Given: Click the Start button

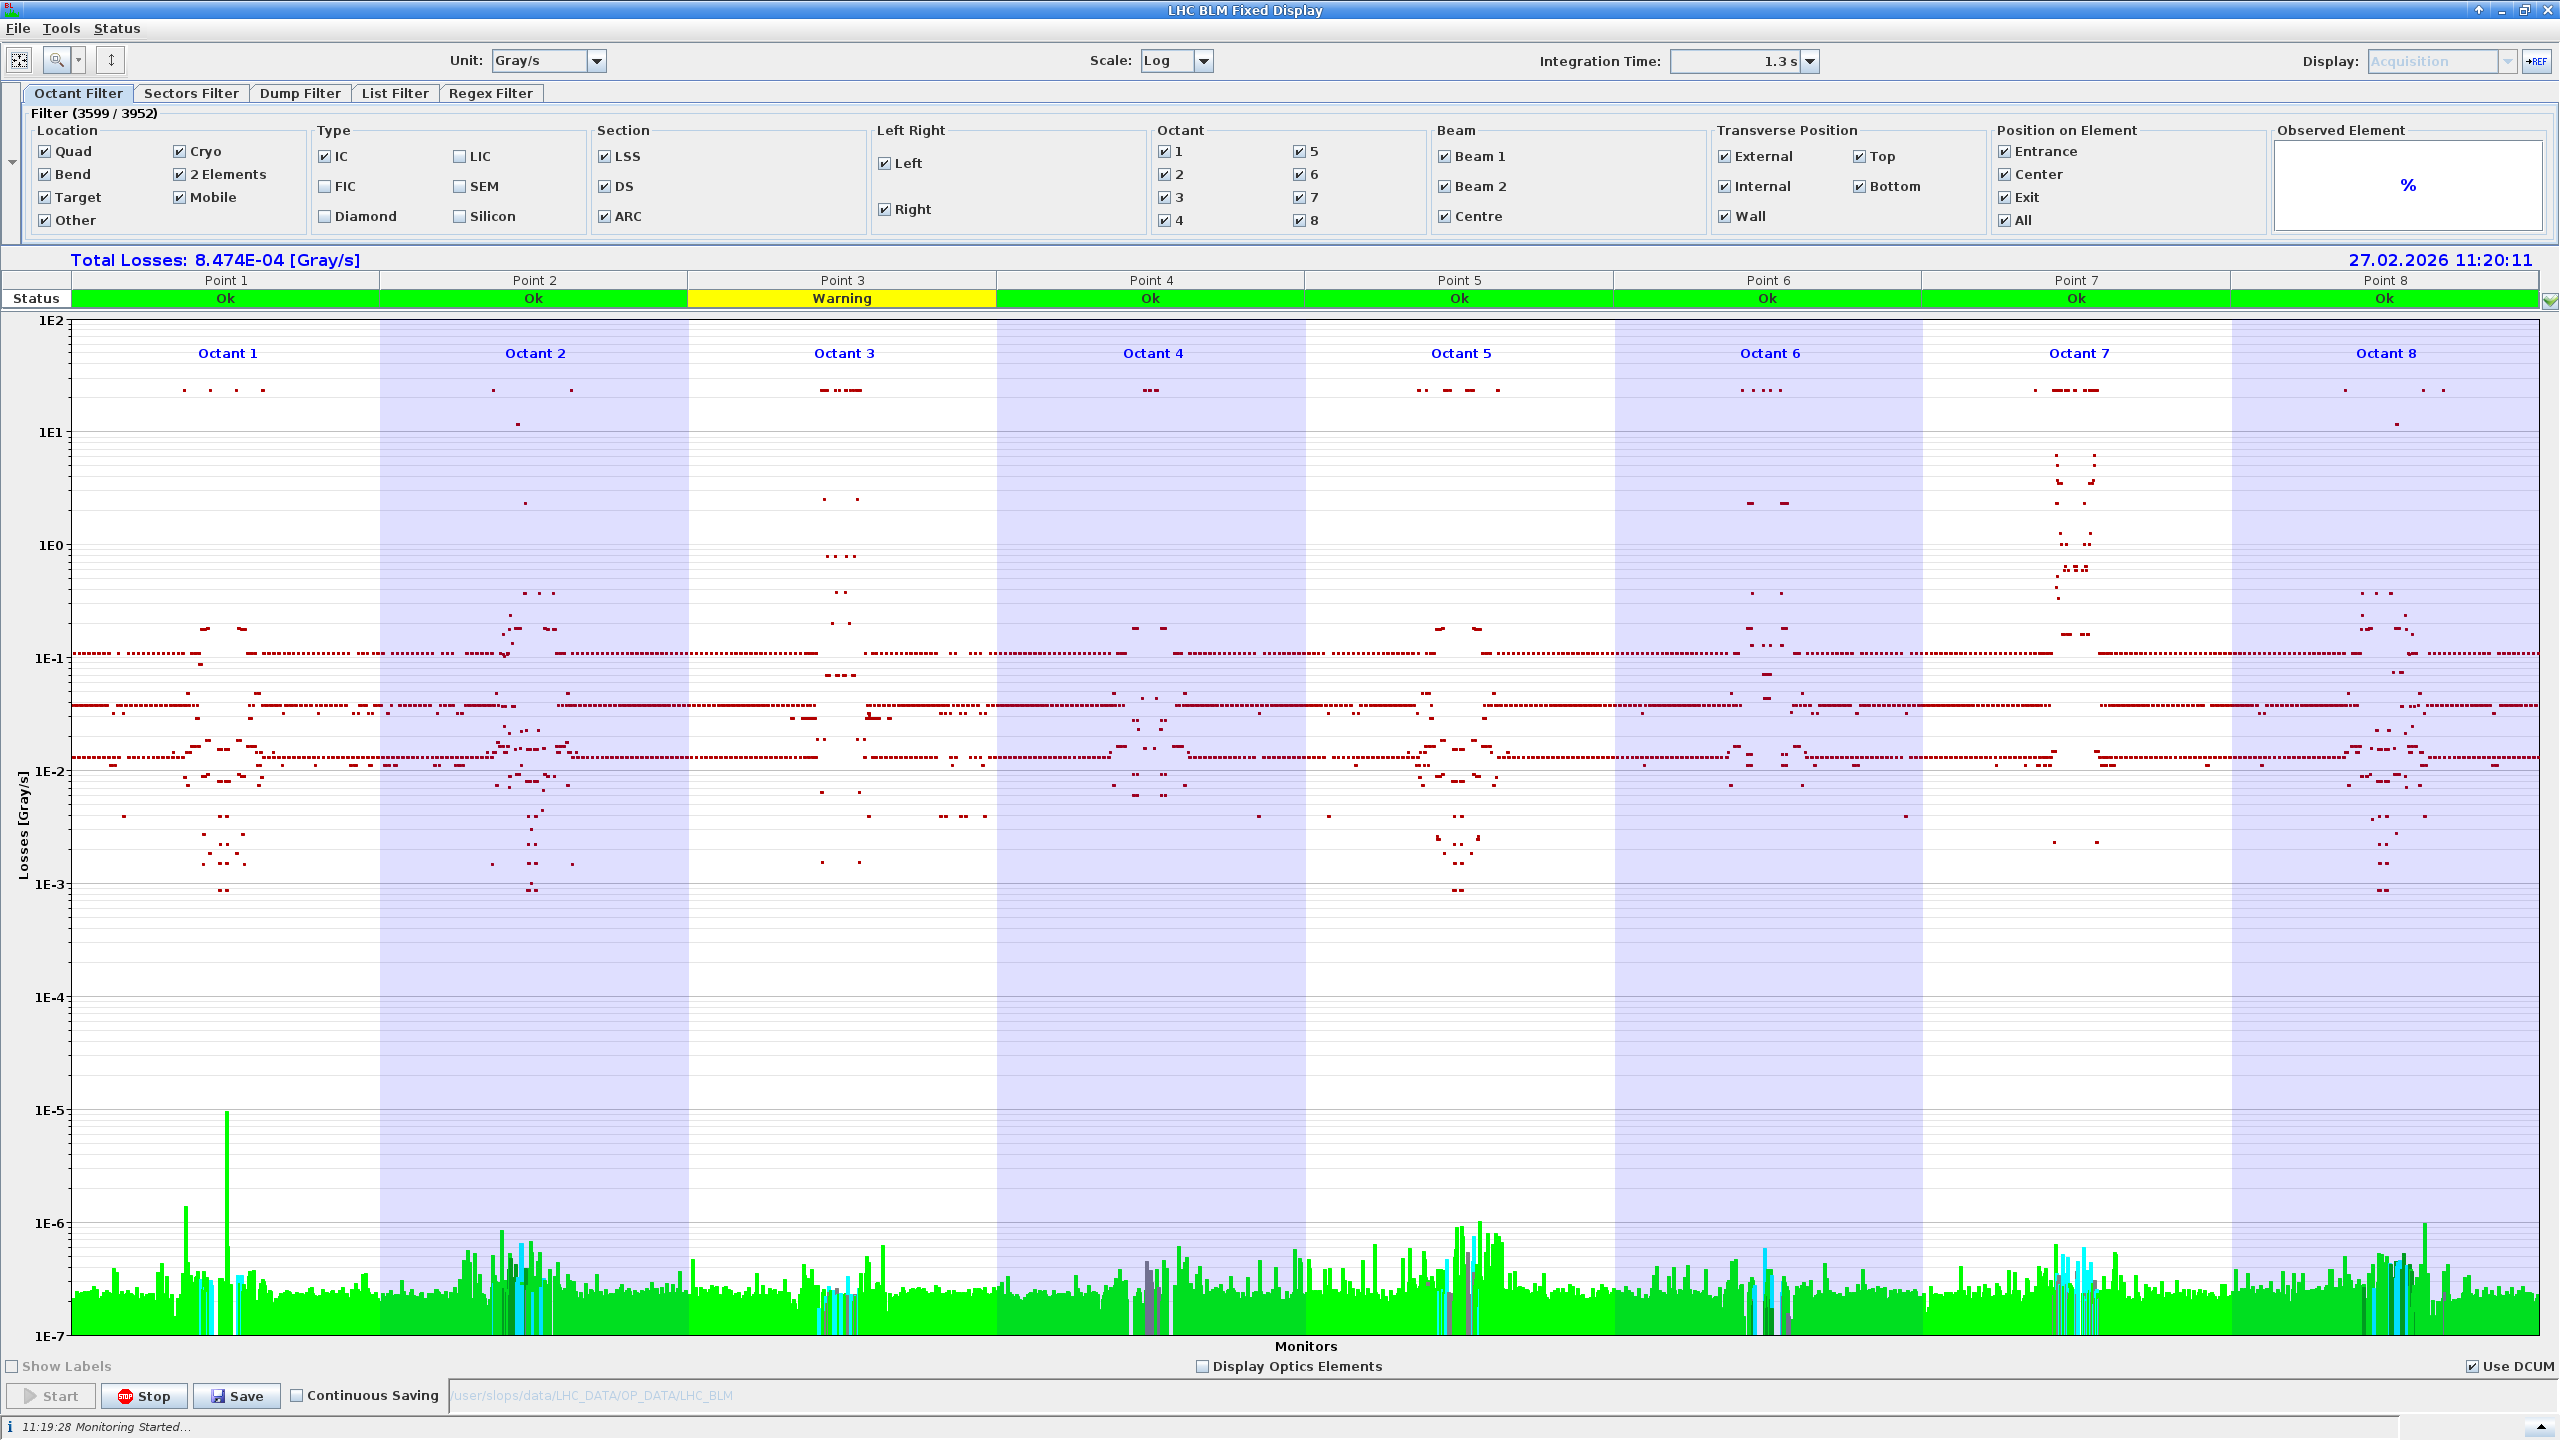Looking at the screenshot, I should pos(51,1396).
